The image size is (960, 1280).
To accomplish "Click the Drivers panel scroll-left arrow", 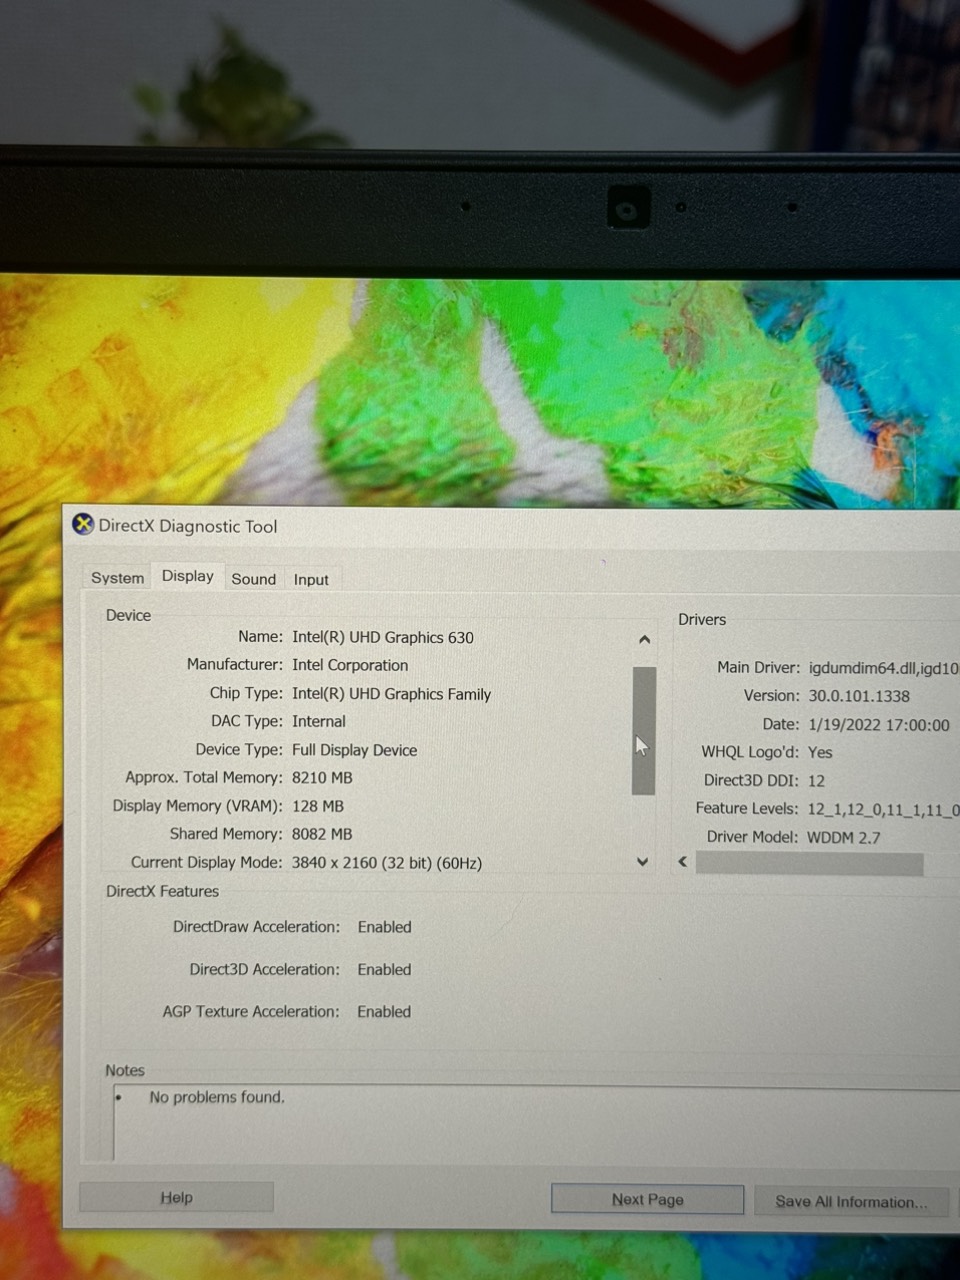I will click(683, 861).
